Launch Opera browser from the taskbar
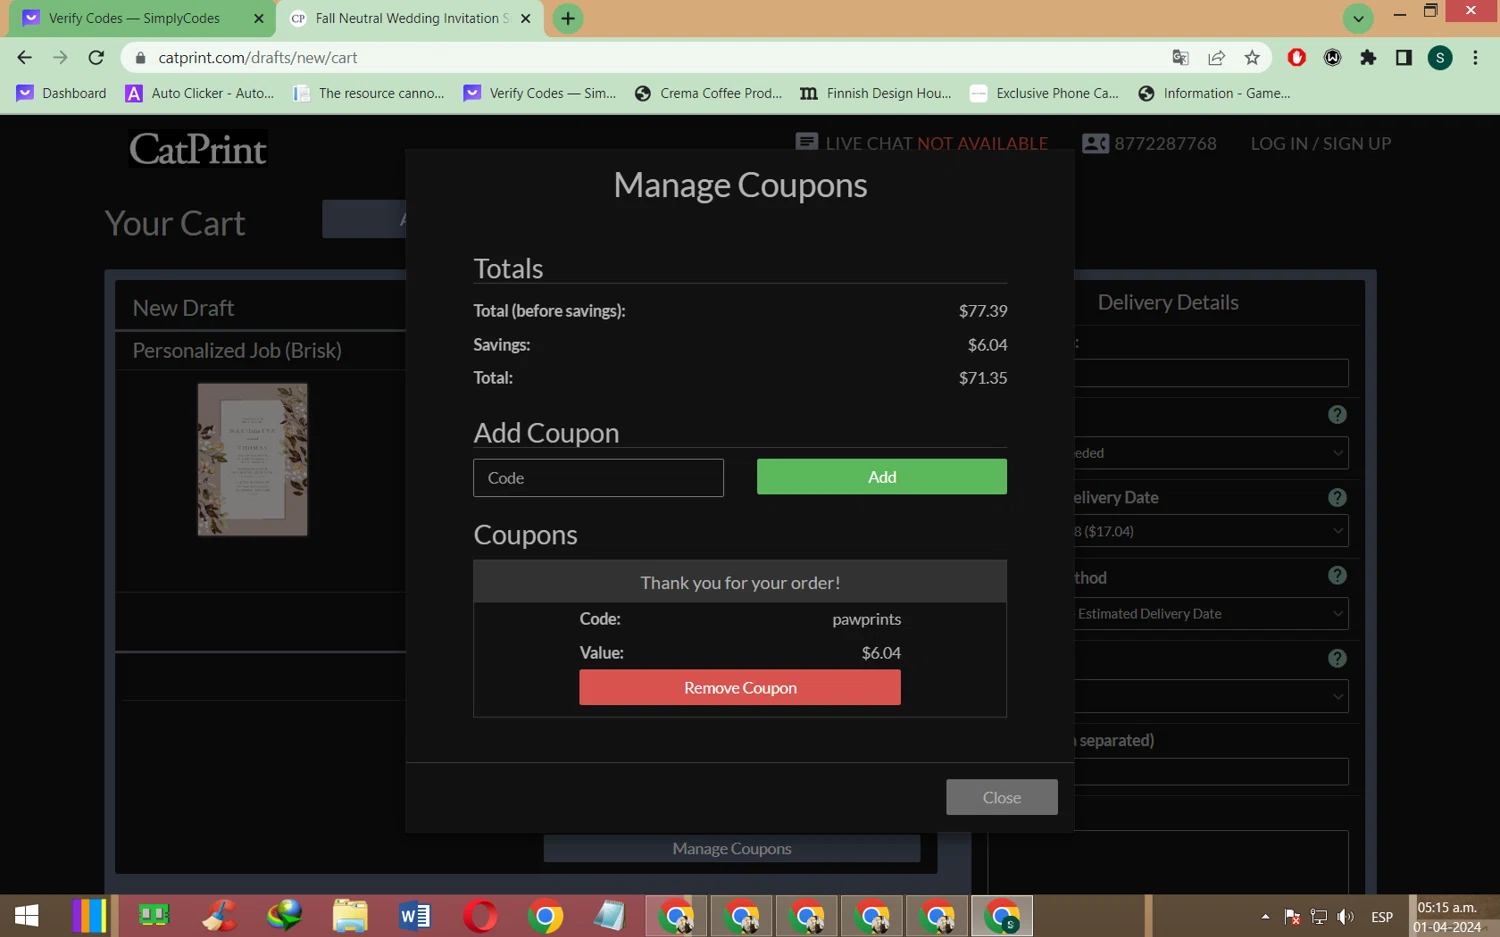Viewport: 1500px width, 937px height. [x=480, y=915]
